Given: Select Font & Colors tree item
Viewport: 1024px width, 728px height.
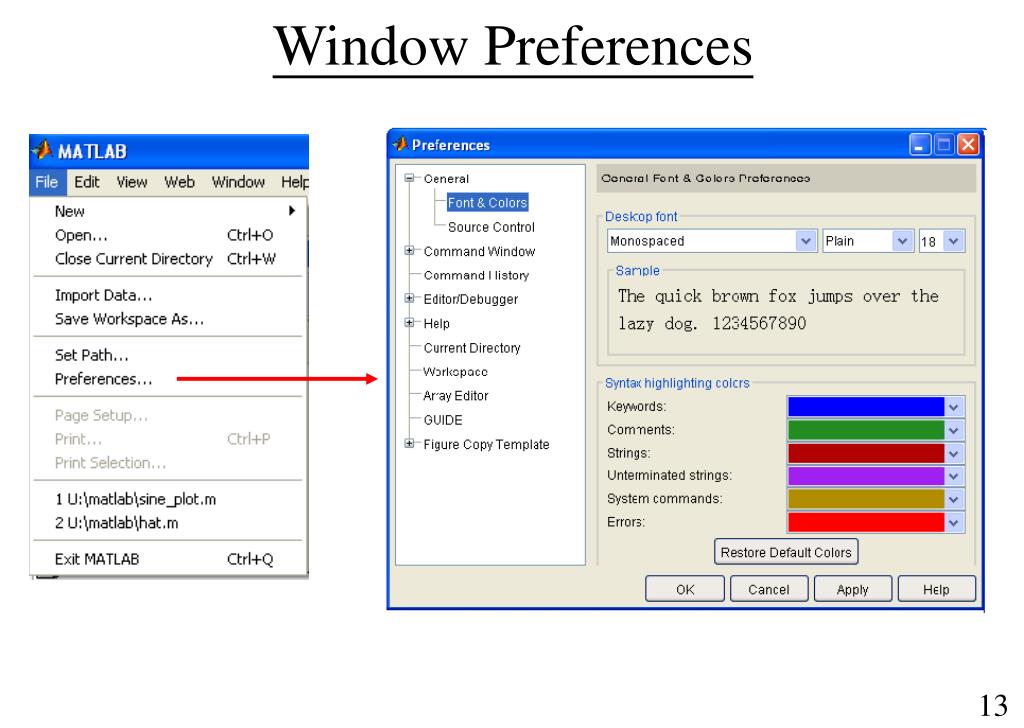Looking at the screenshot, I should (x=487, y=202).
